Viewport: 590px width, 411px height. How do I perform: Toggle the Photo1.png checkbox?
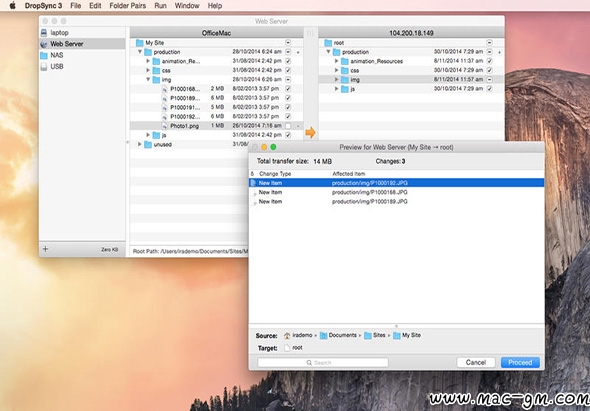pyautogui.click(x=288, y=126)
